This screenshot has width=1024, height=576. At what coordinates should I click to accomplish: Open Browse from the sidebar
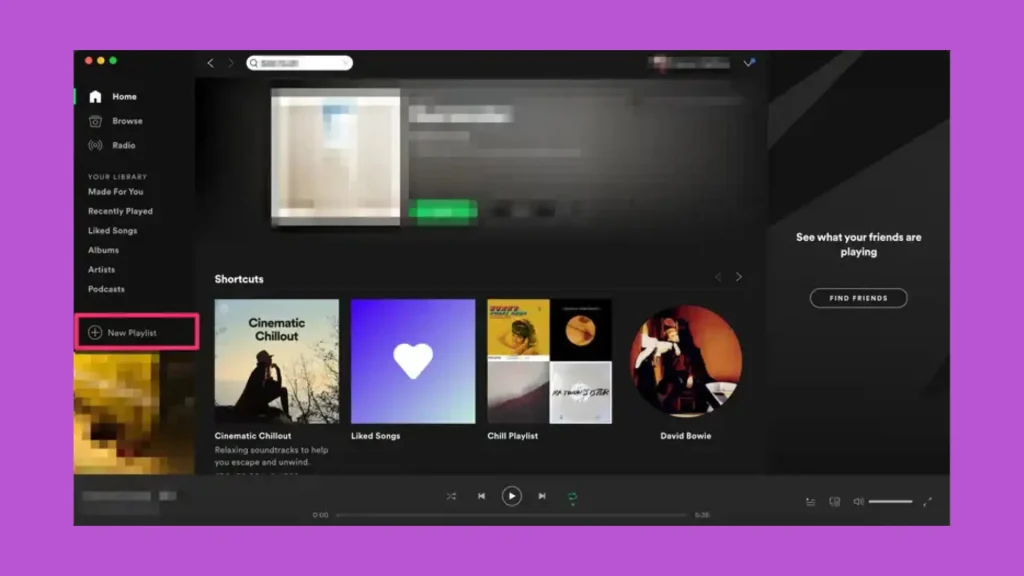point(96,120)
